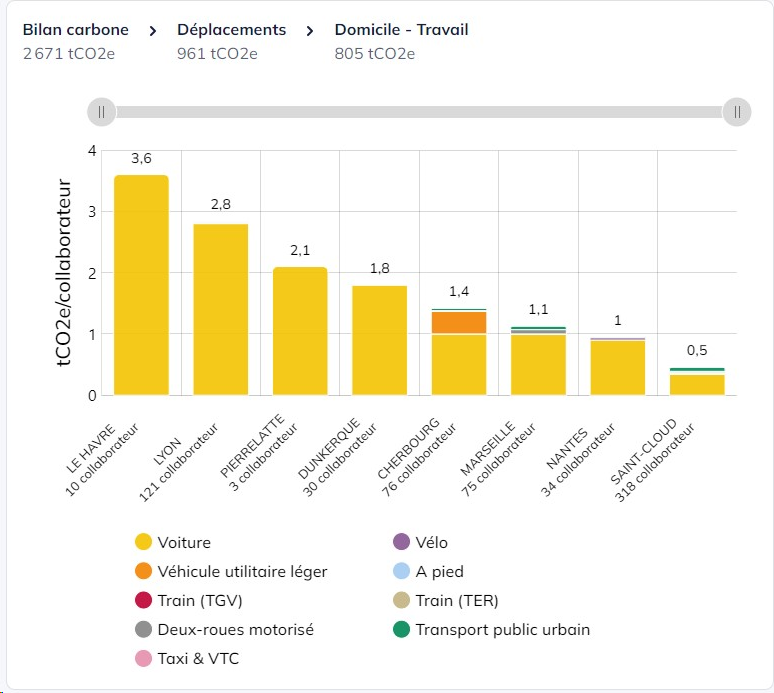The height and width of the screenshot is (693, 774).
Task: Click the 1,4 value label
Action: (459, 292)
